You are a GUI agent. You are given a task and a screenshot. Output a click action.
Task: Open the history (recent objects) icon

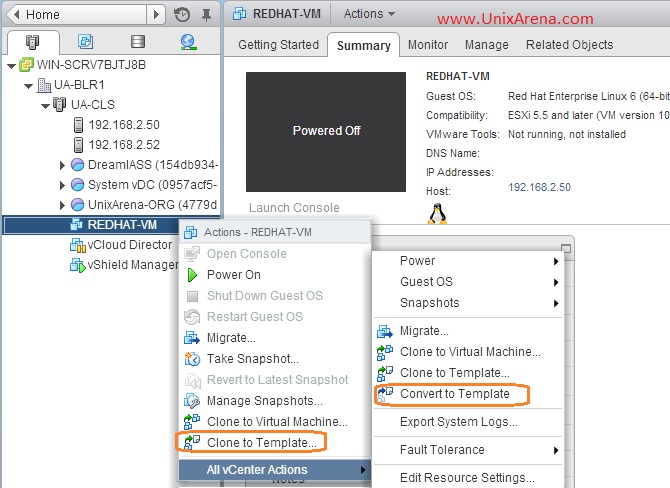click(x=182, y=15)
